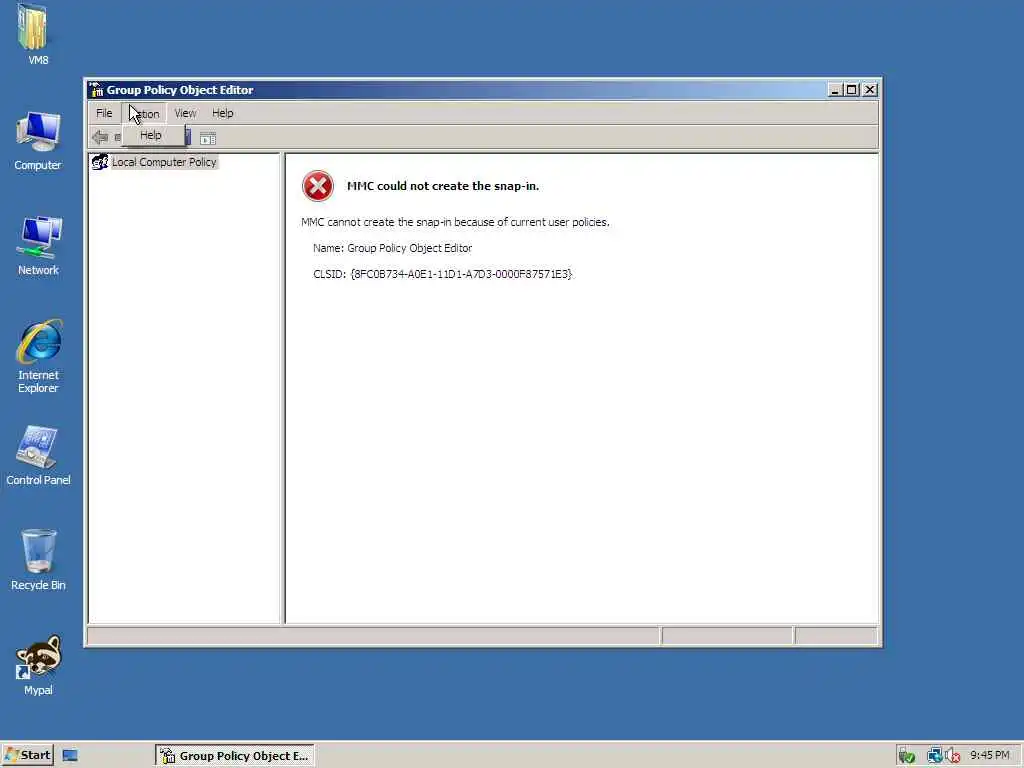This screenshot has height=768, width=1024.
Task: Click Safely Remove Hardware tray icon
Action: click(906, 756)
